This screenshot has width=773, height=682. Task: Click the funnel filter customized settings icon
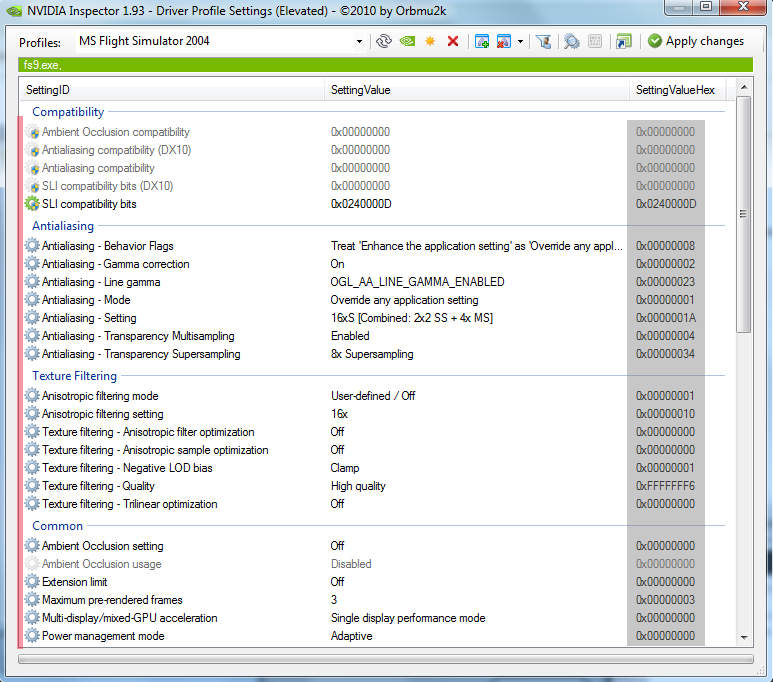pyautogui.click(x=543, y=41)
